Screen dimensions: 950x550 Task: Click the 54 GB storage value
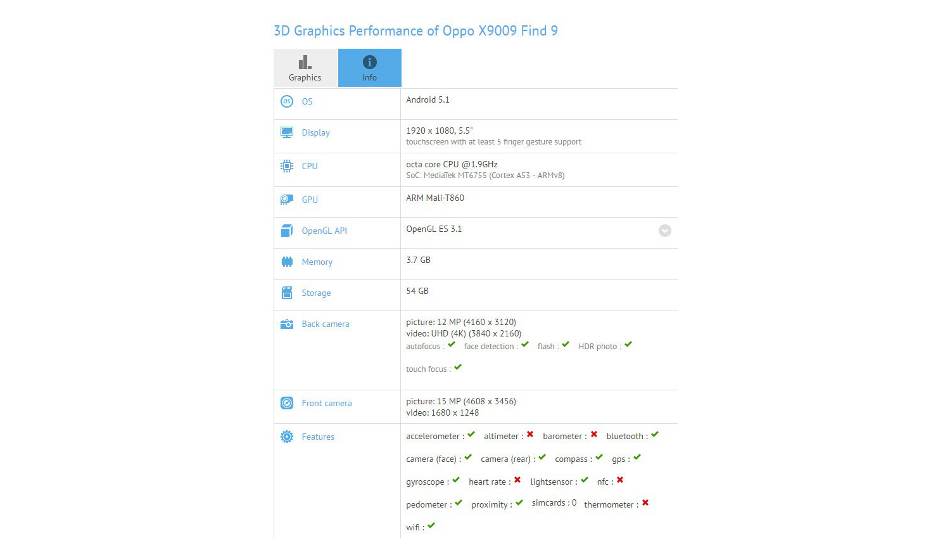coord(417,291)
